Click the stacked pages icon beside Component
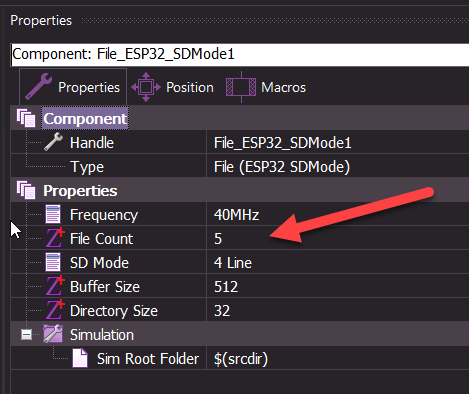 click(x=26, y=118)
